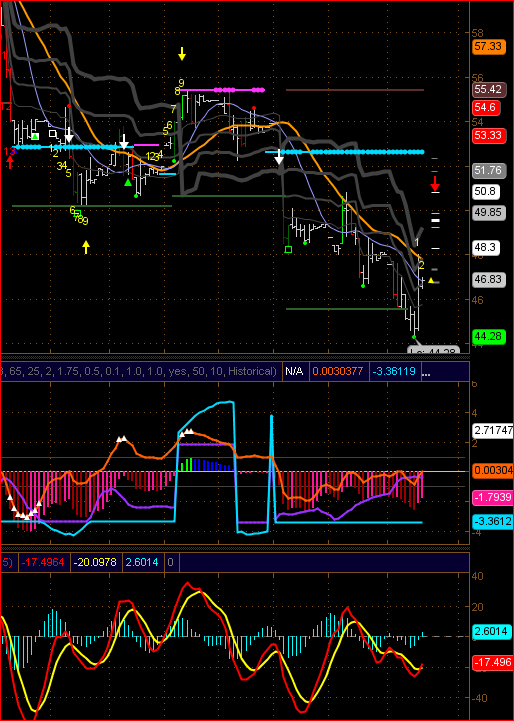Click the cyan 2.6014 value in lower header
Screen dimensions: 514x721
(x=142, y=562)
